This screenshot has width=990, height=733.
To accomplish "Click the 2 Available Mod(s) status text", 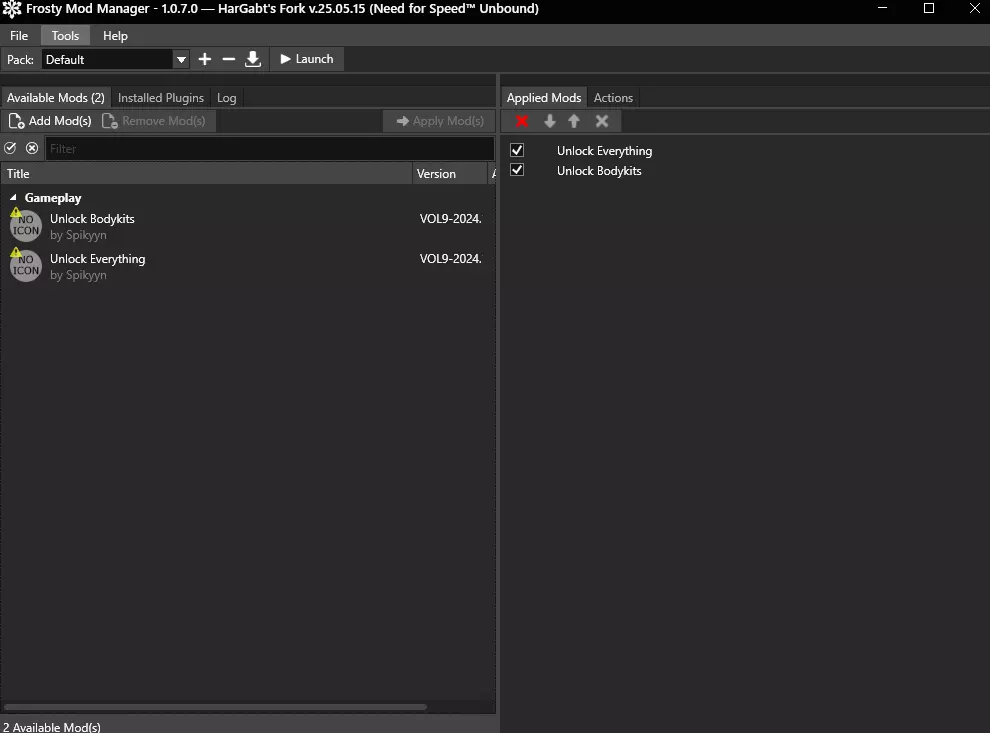I will click(52, 727).
